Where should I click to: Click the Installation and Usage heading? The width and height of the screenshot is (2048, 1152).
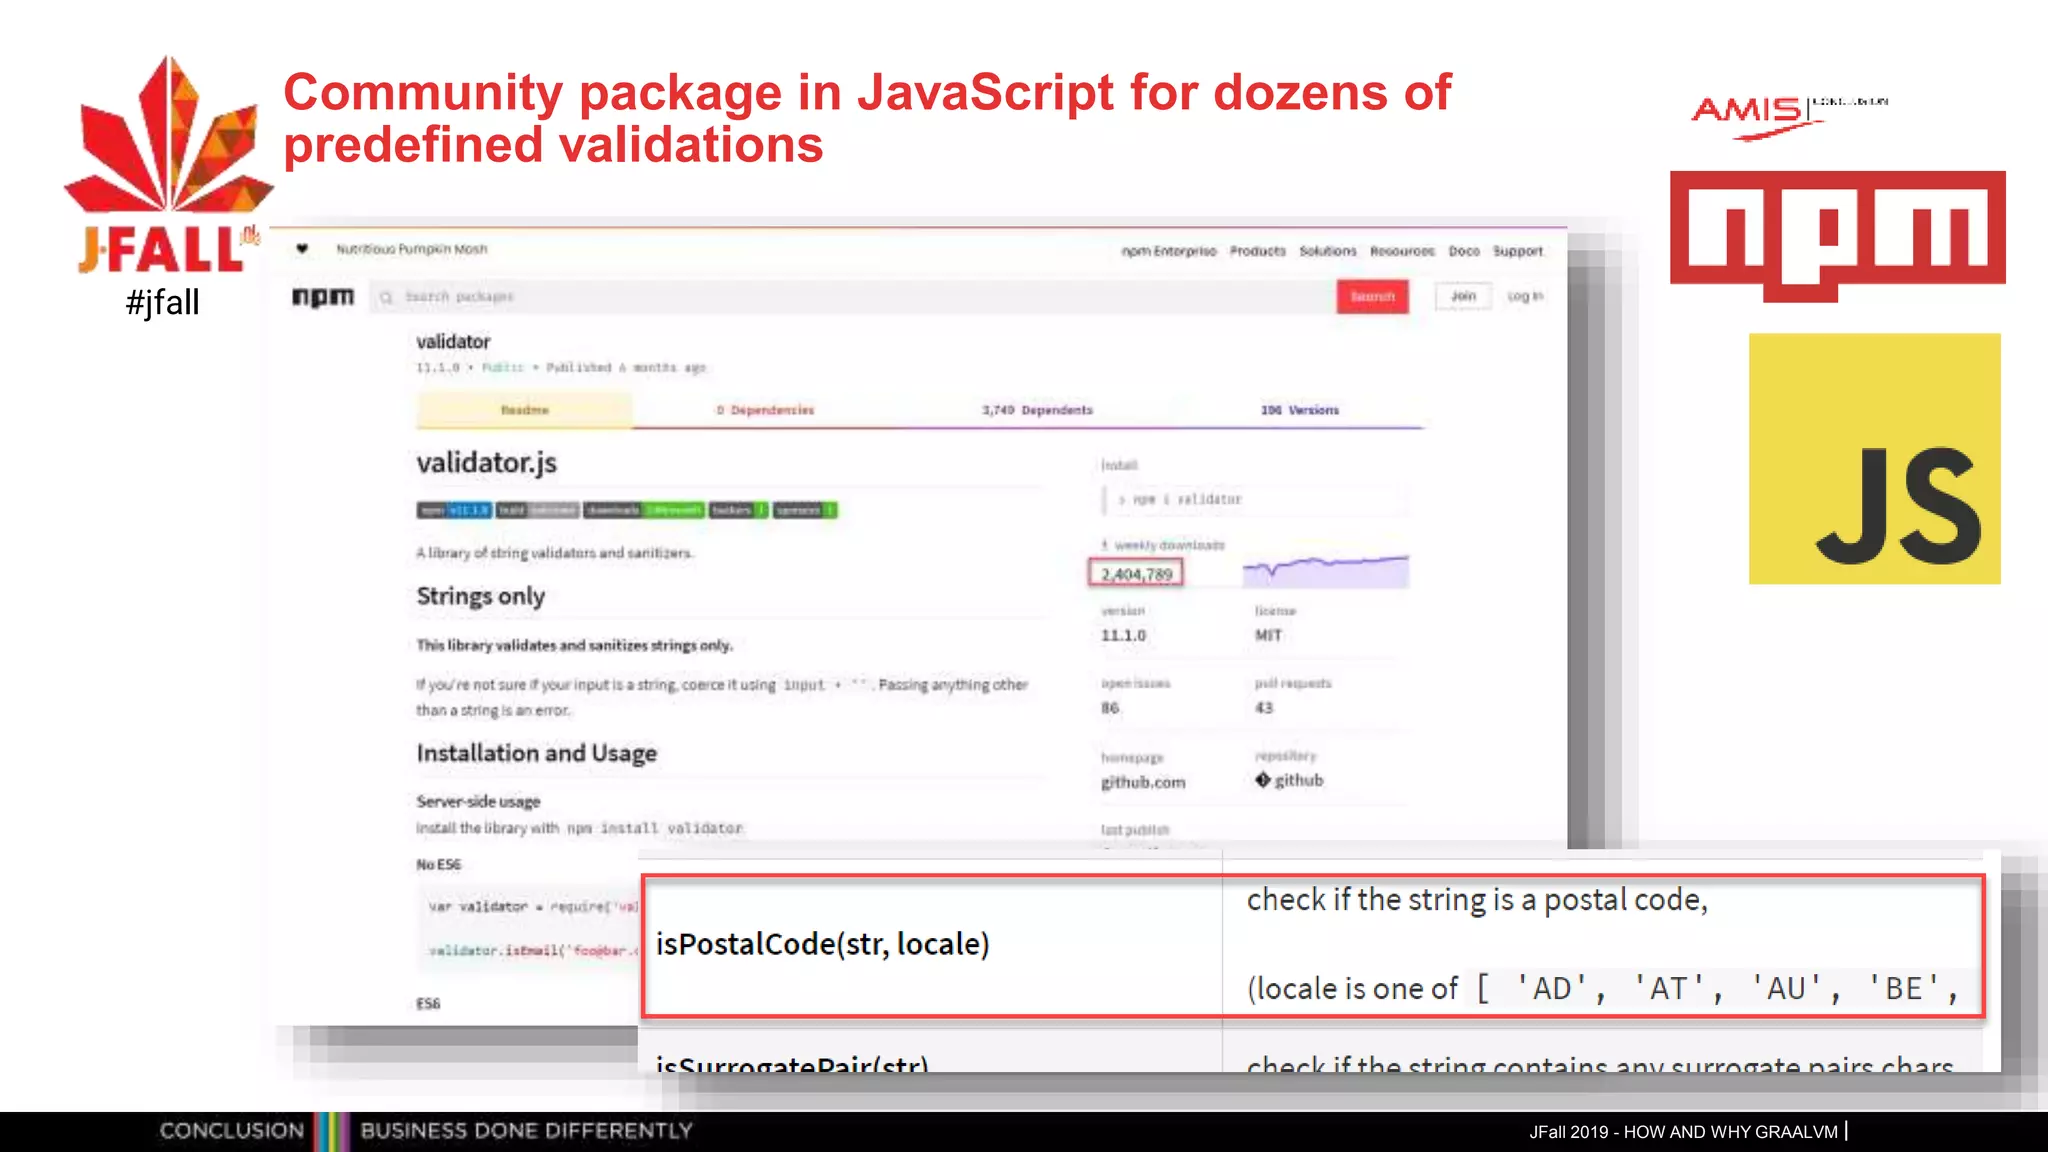[537, 753]
